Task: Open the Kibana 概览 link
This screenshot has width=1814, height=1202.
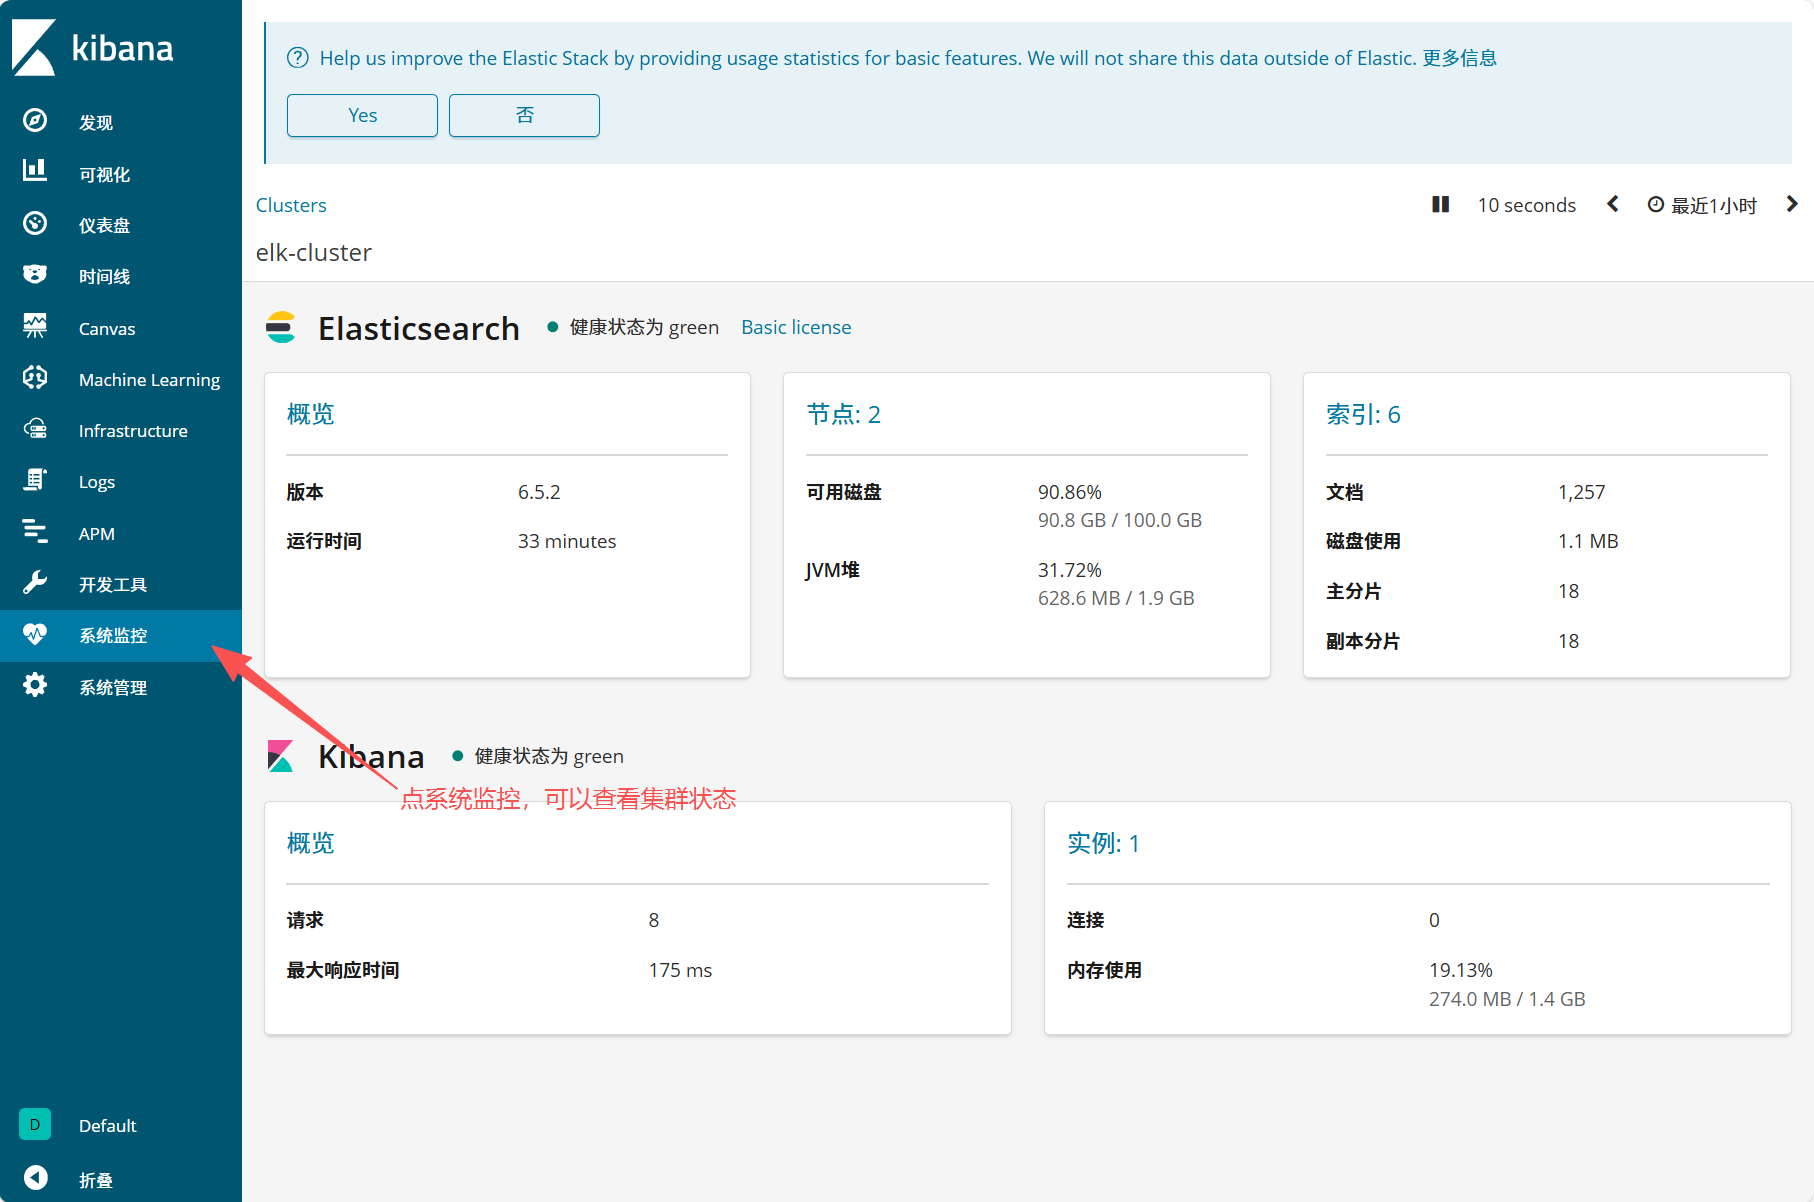Action: 311,843
